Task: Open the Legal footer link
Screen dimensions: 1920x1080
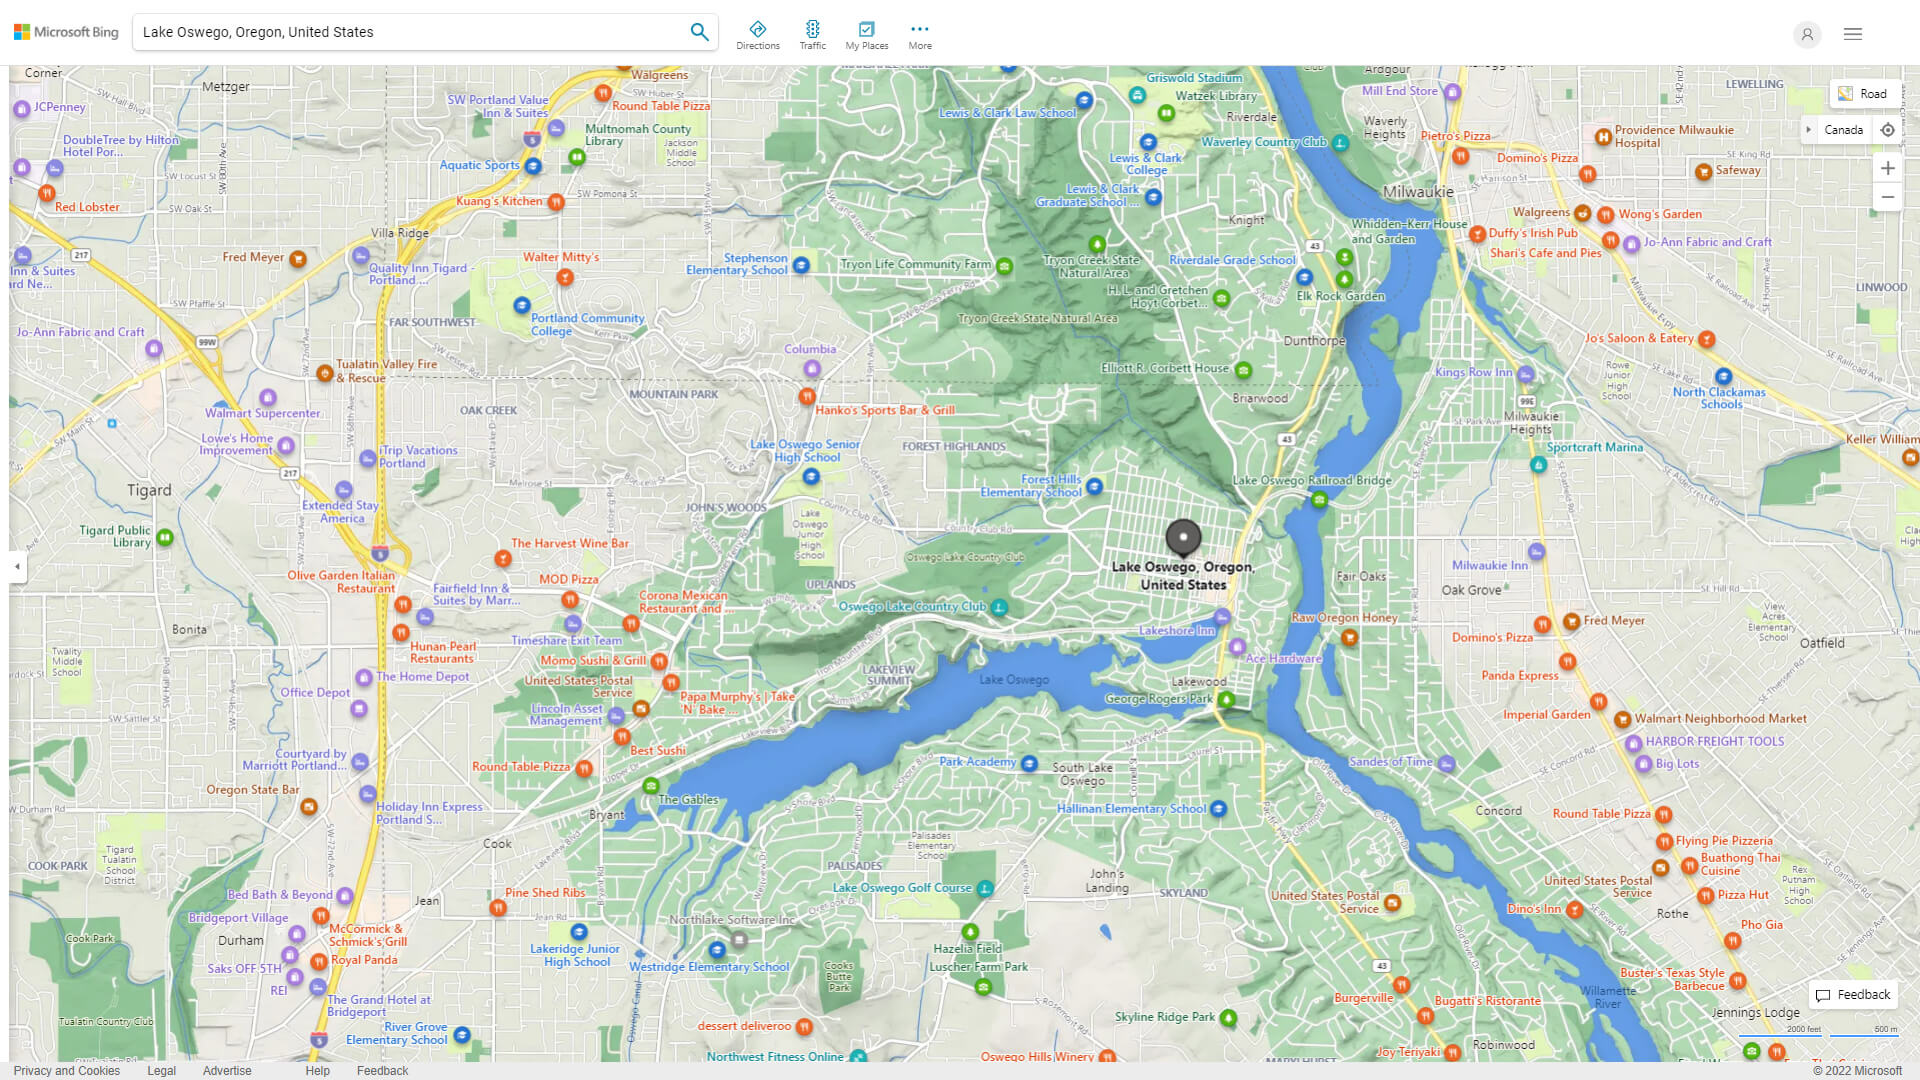Action: tap(161, 1070)
